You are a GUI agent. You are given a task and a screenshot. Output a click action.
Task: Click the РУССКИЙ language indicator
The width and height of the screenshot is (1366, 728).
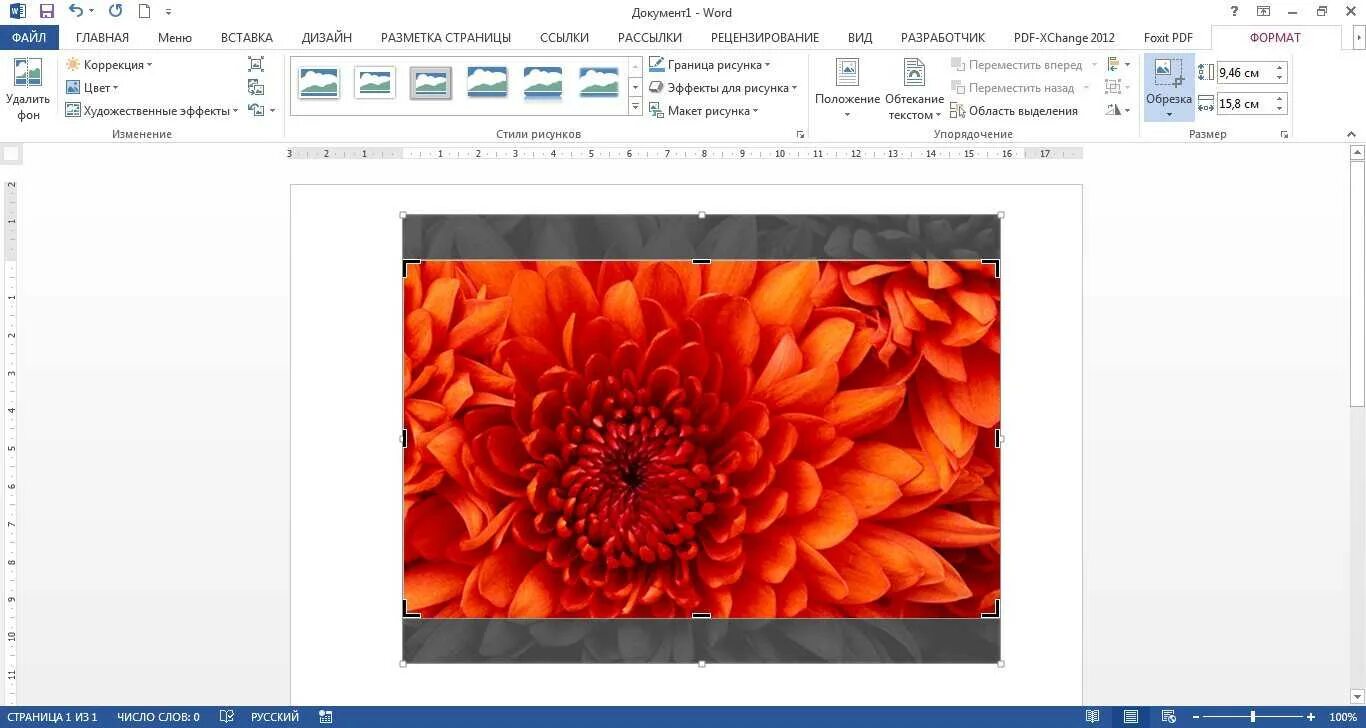point(275,717)
